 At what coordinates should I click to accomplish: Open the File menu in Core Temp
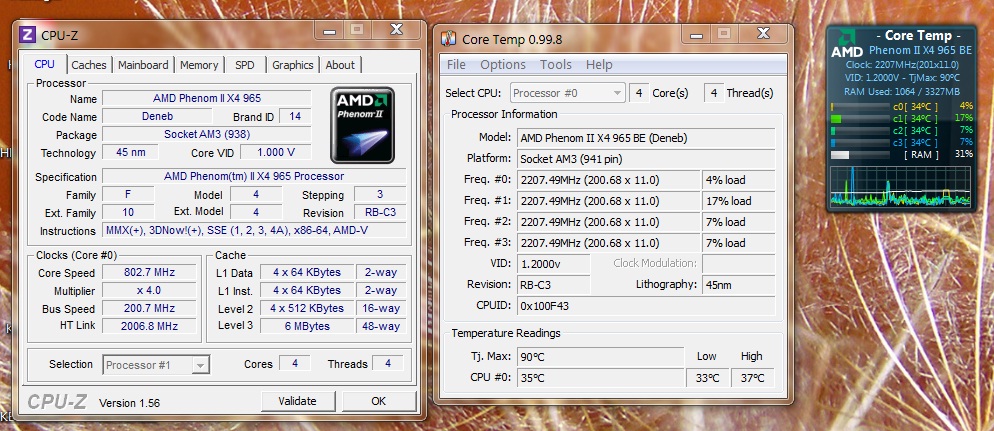click(x=456, y=65)
